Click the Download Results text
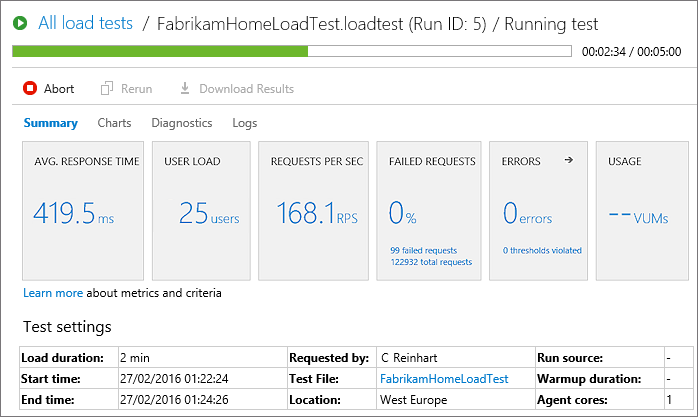Screen dimensions: 698x417 point(246,89)
